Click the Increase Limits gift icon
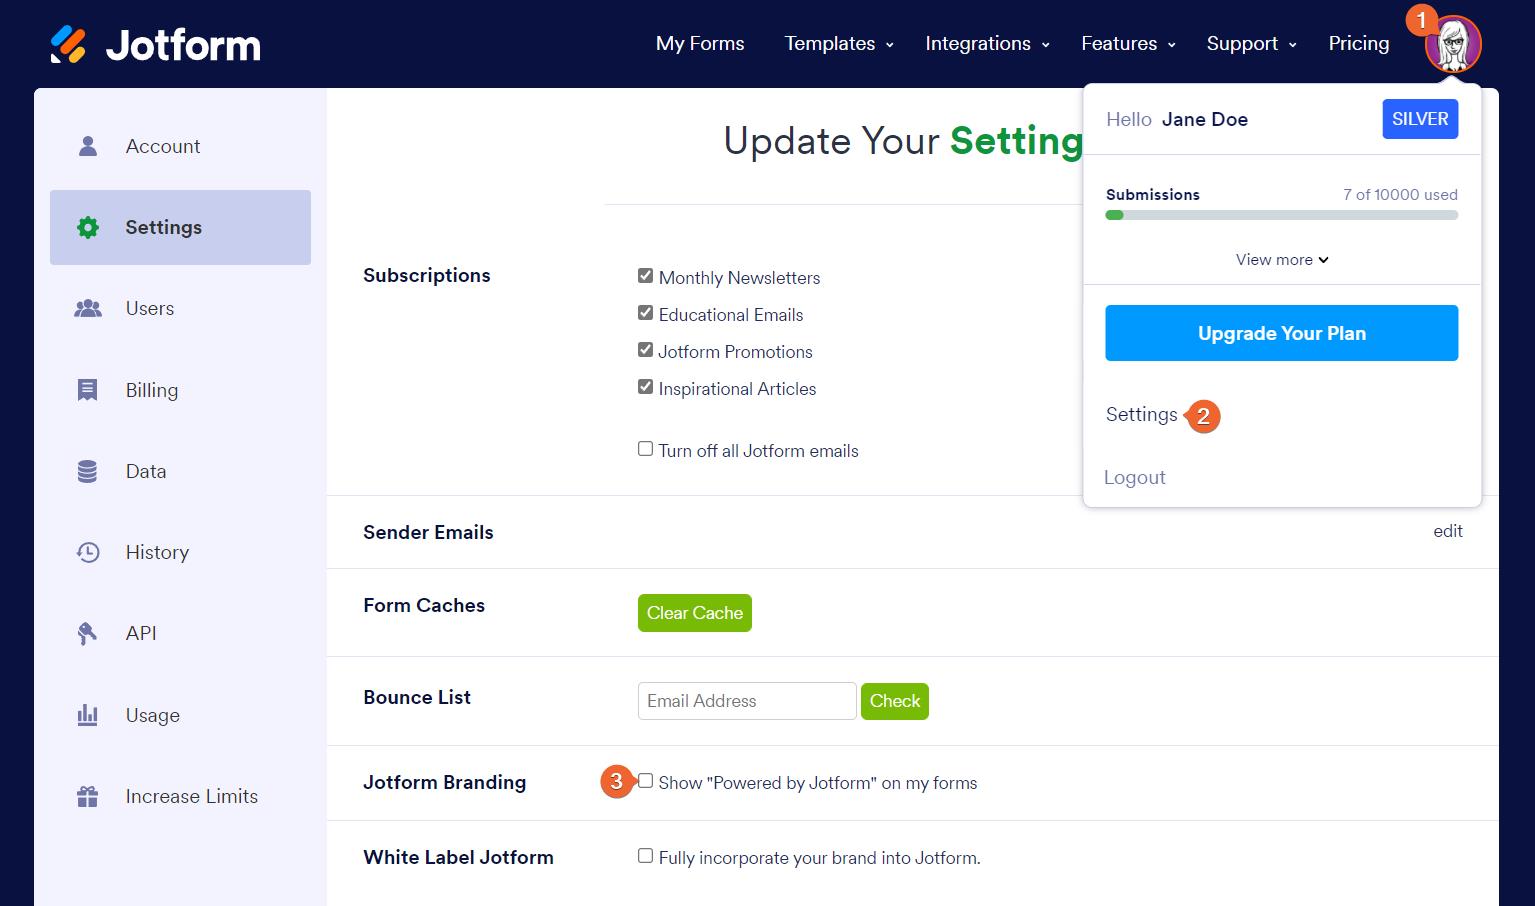The width and height of the screenshot is (1535, 906). tap(88, 796)
